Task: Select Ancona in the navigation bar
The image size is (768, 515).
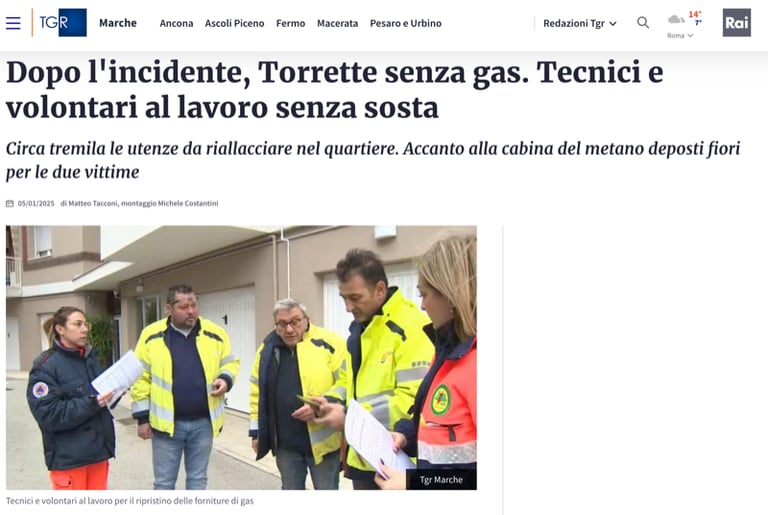Action: point(176,23)
